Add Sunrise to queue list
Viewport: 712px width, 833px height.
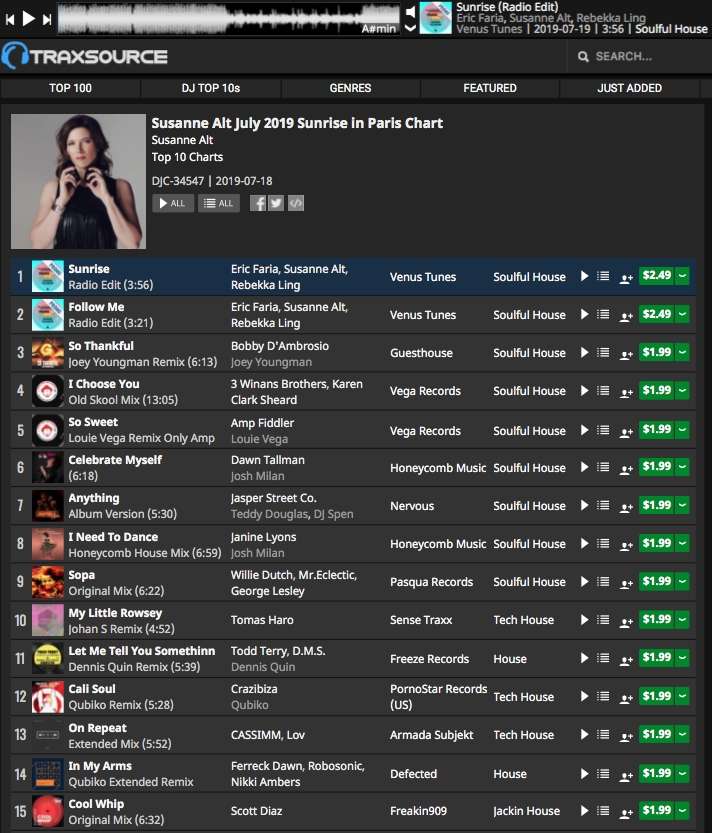tap(603, 276)
